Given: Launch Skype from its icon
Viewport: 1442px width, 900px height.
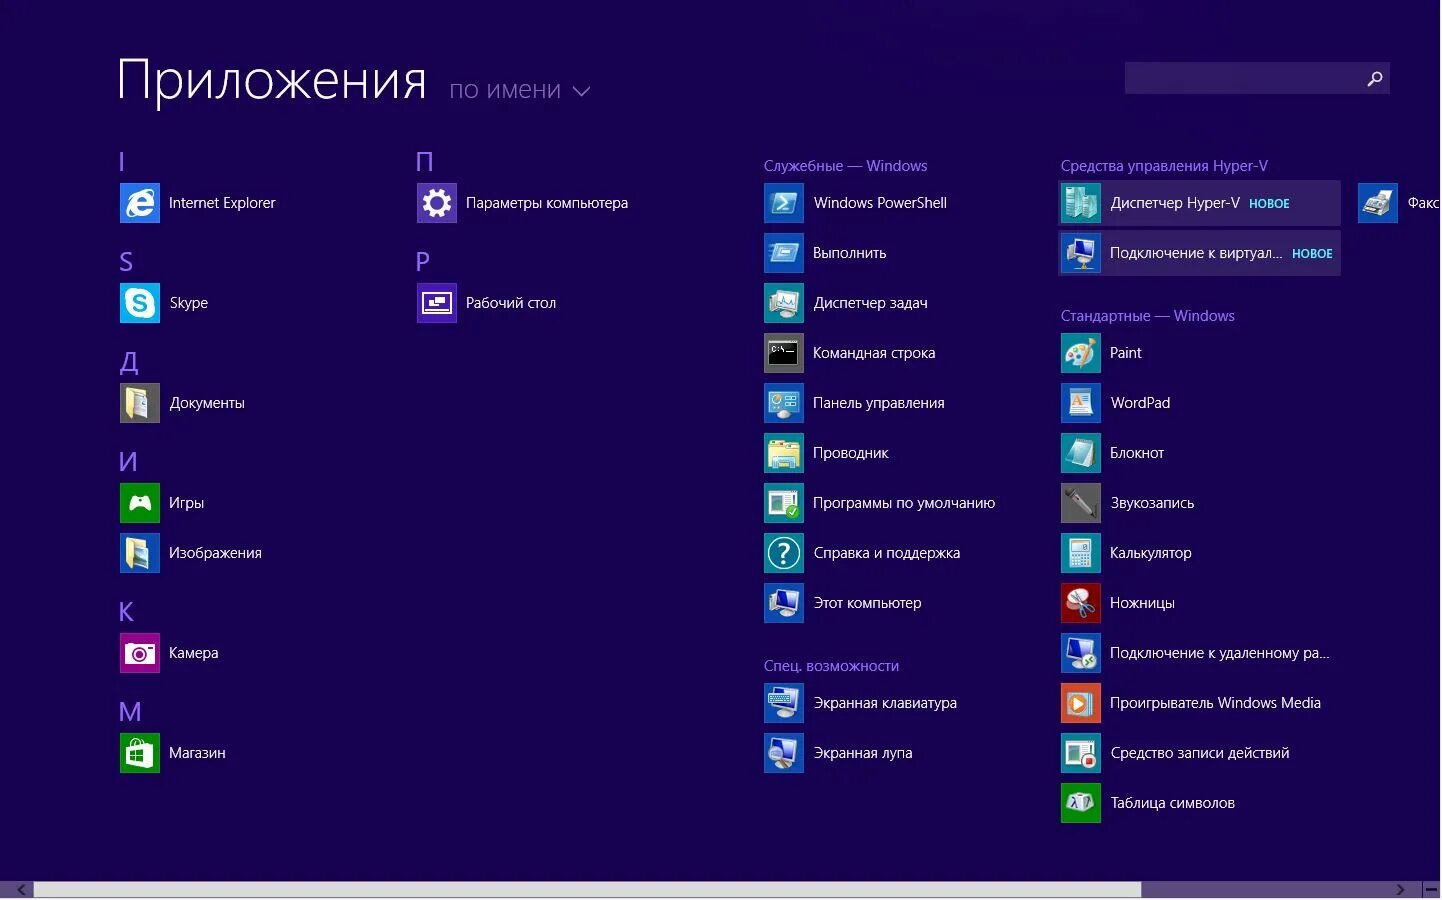Looking at the screenshot, I should point(140,303).
